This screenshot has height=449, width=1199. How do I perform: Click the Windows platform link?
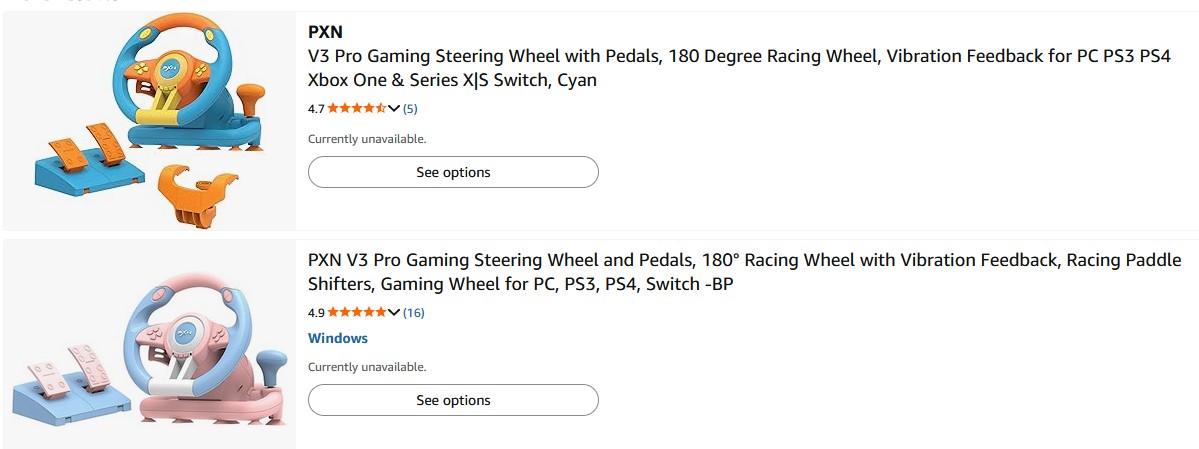pos(338,338)
